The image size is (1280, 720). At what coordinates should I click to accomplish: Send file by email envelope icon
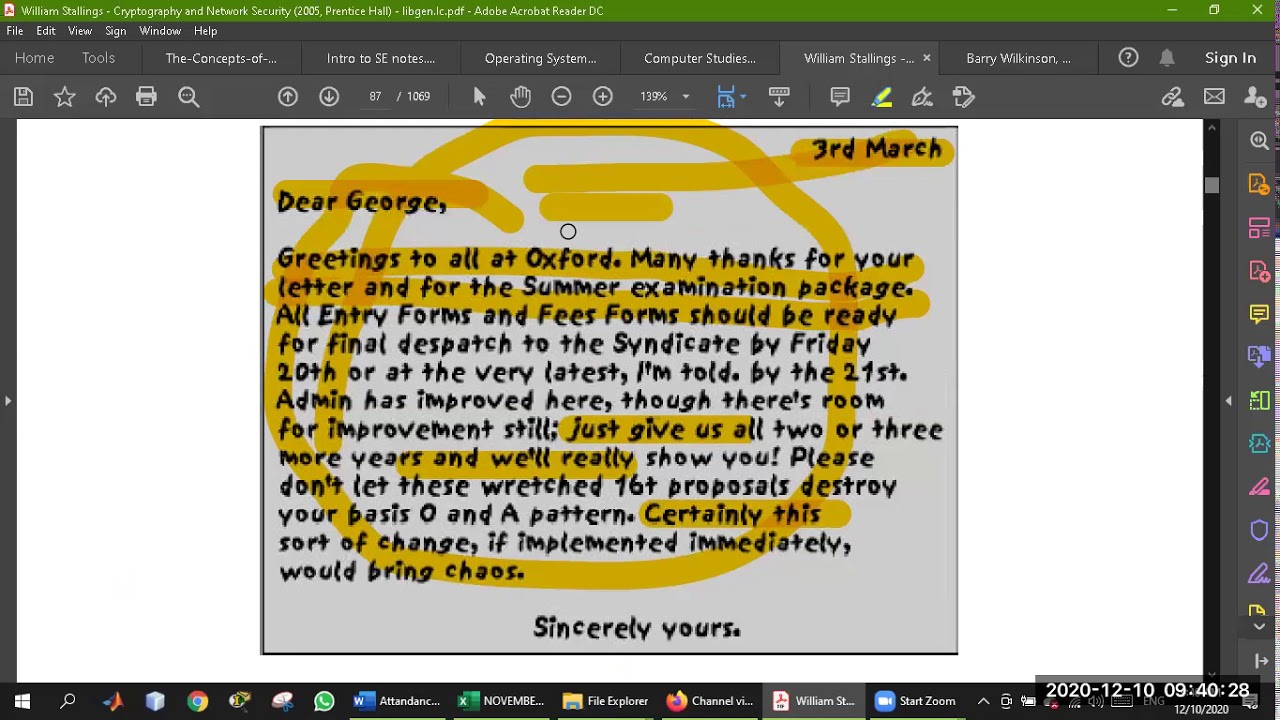pyautogui.click(x=1214, y=97)
